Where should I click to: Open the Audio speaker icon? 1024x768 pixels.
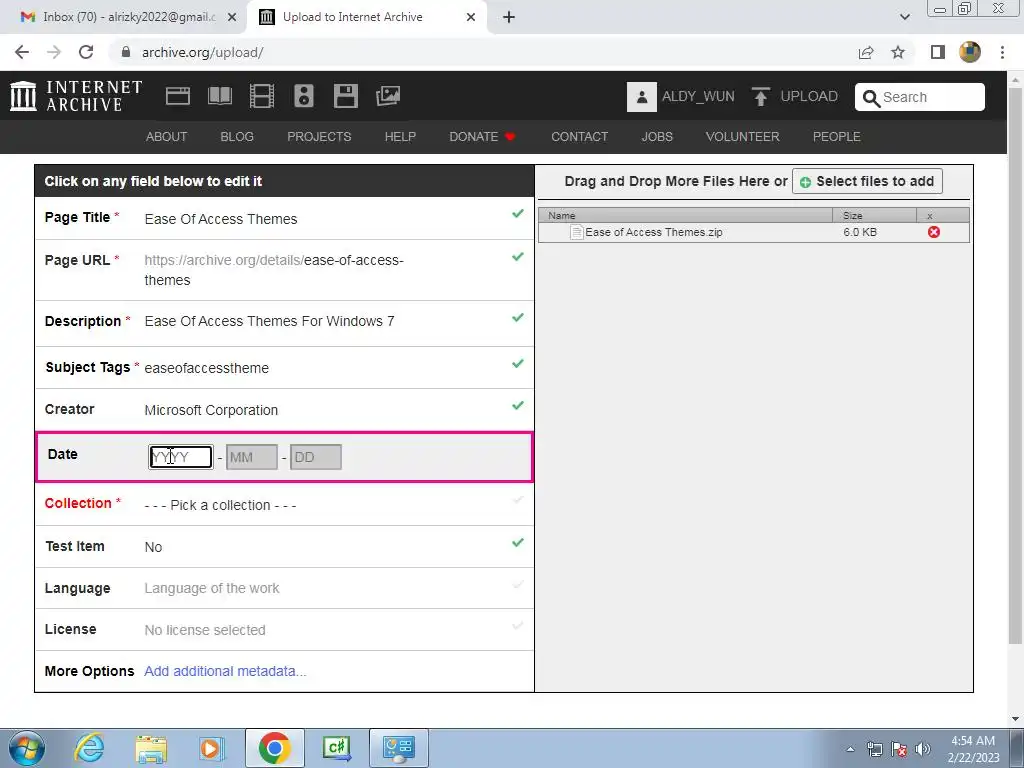point(304,96)
